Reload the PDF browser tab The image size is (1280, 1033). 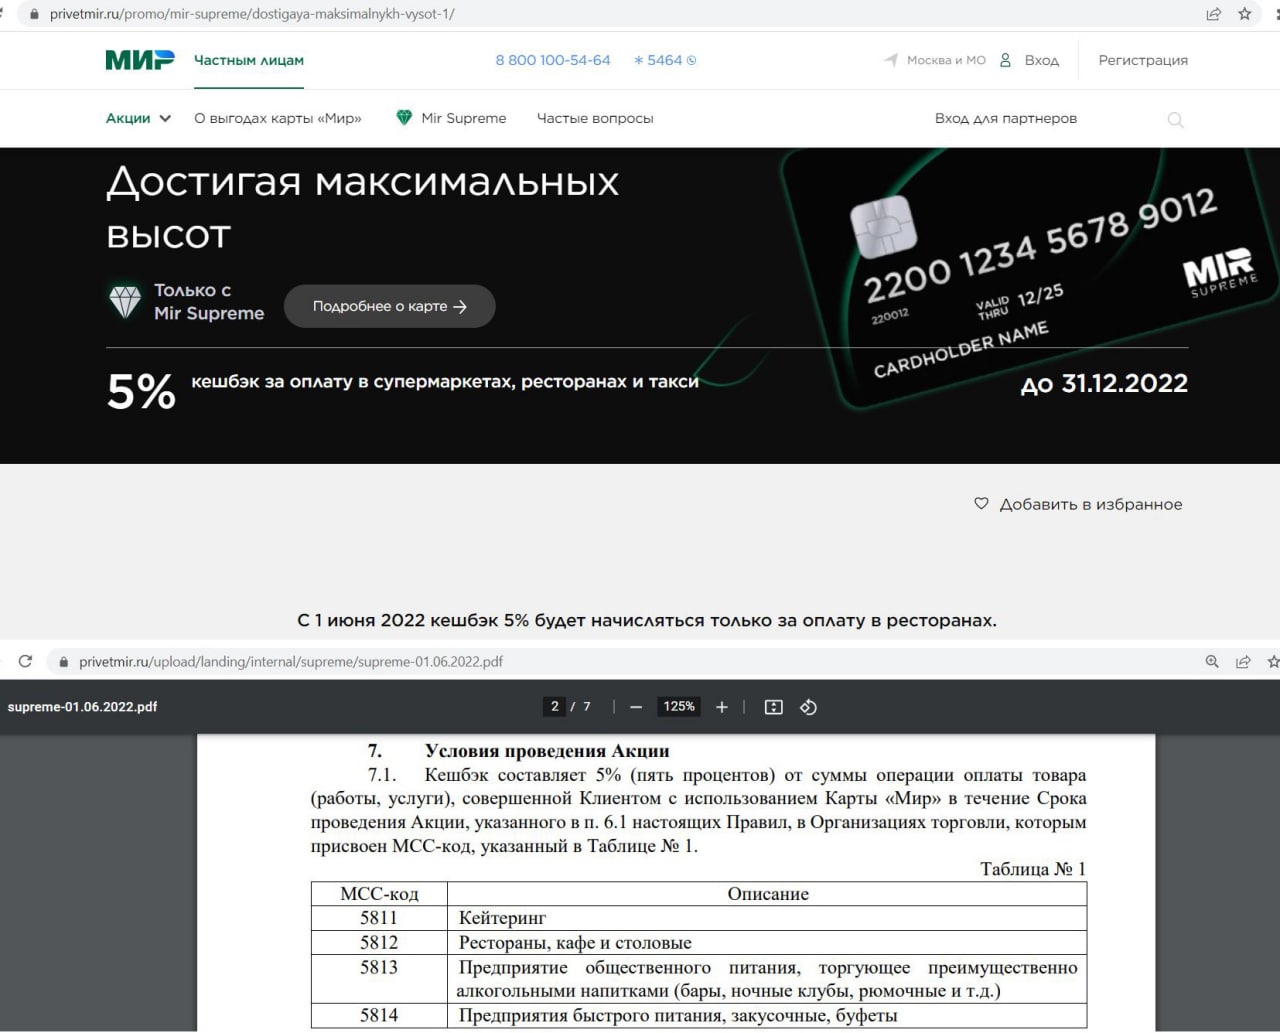(x=25, y=661)
